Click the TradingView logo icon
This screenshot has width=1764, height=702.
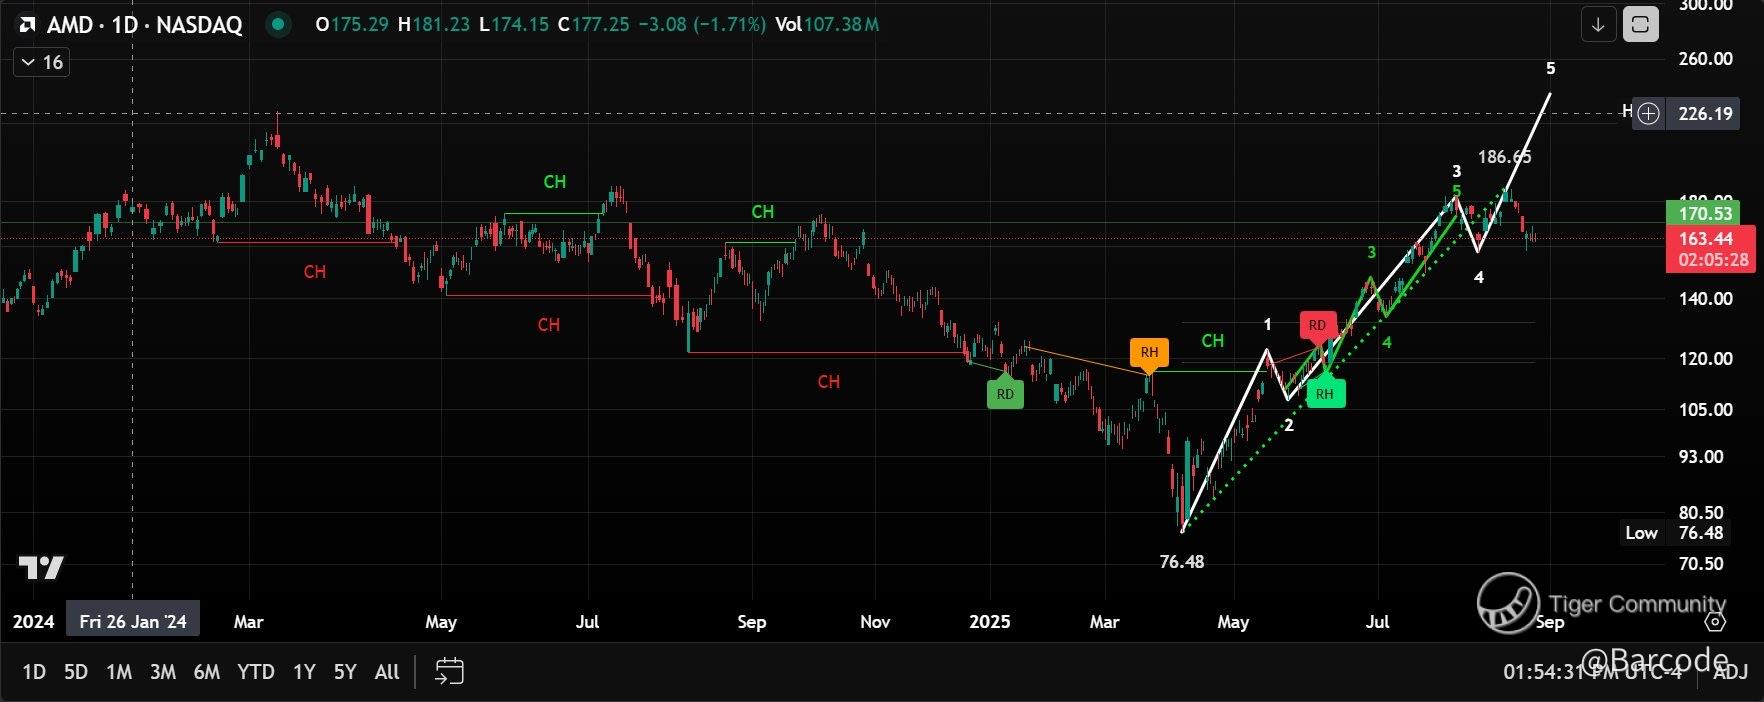coord(41,568)
